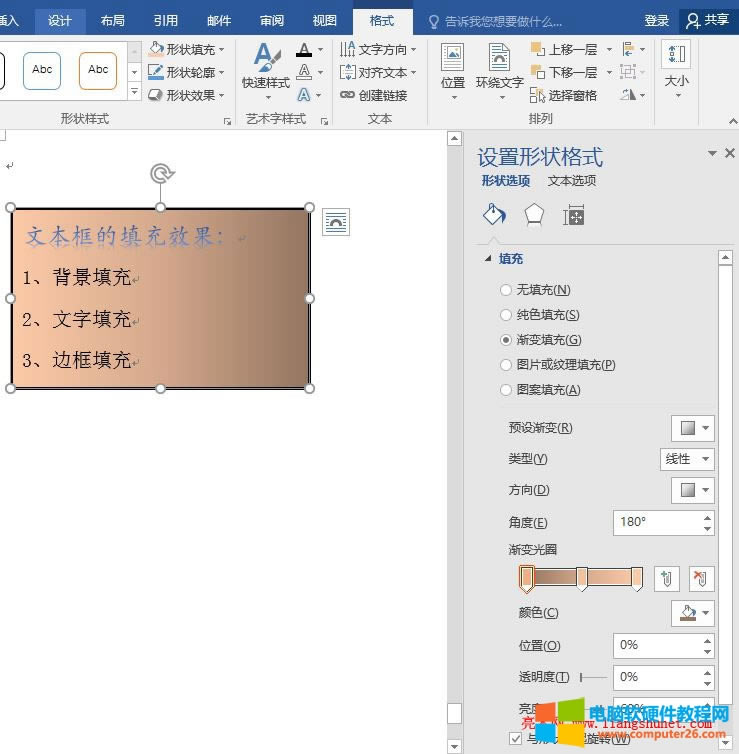Select the Solid fill radio option
The height and width of the screenshot is (754, 739).
pos(506,315)
